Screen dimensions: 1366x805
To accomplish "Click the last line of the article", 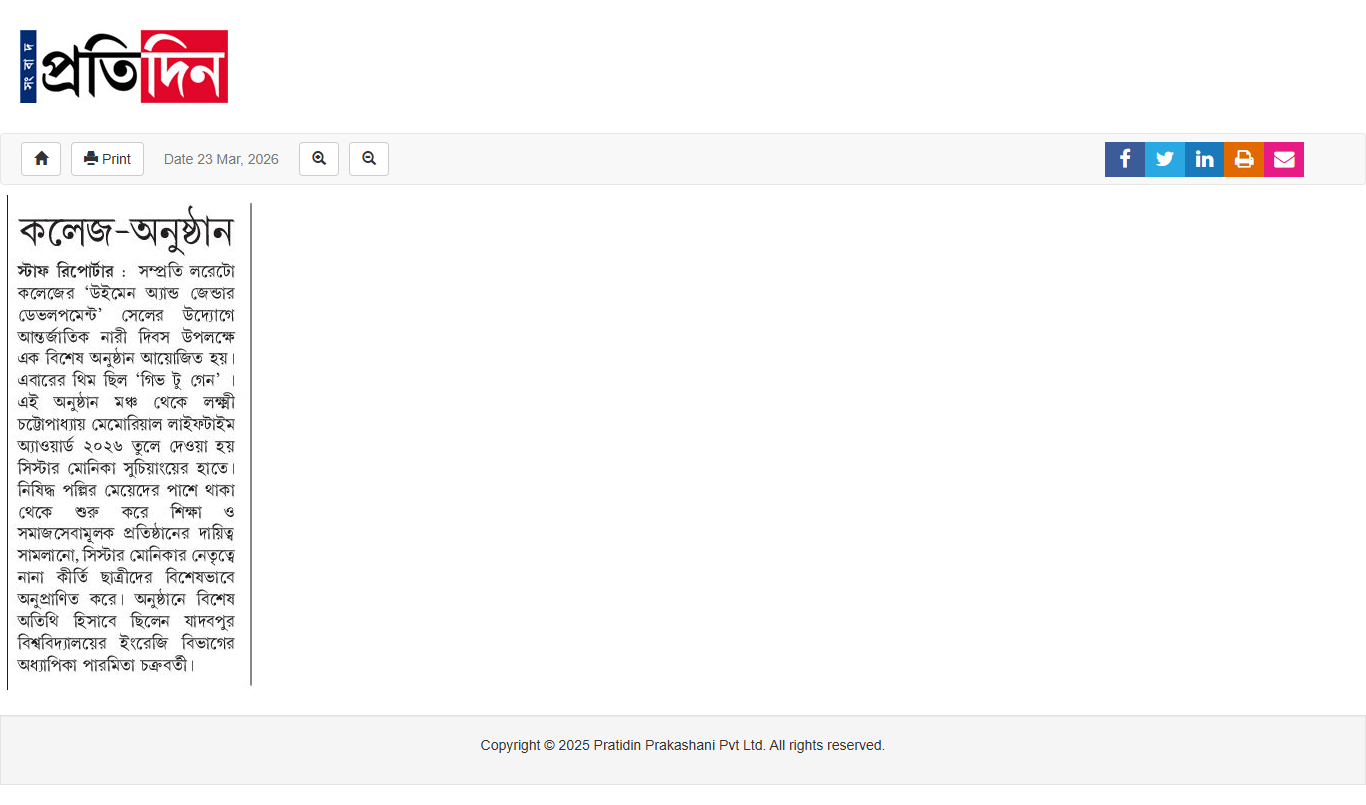I will pyautogui.click(x=106, y=664).
